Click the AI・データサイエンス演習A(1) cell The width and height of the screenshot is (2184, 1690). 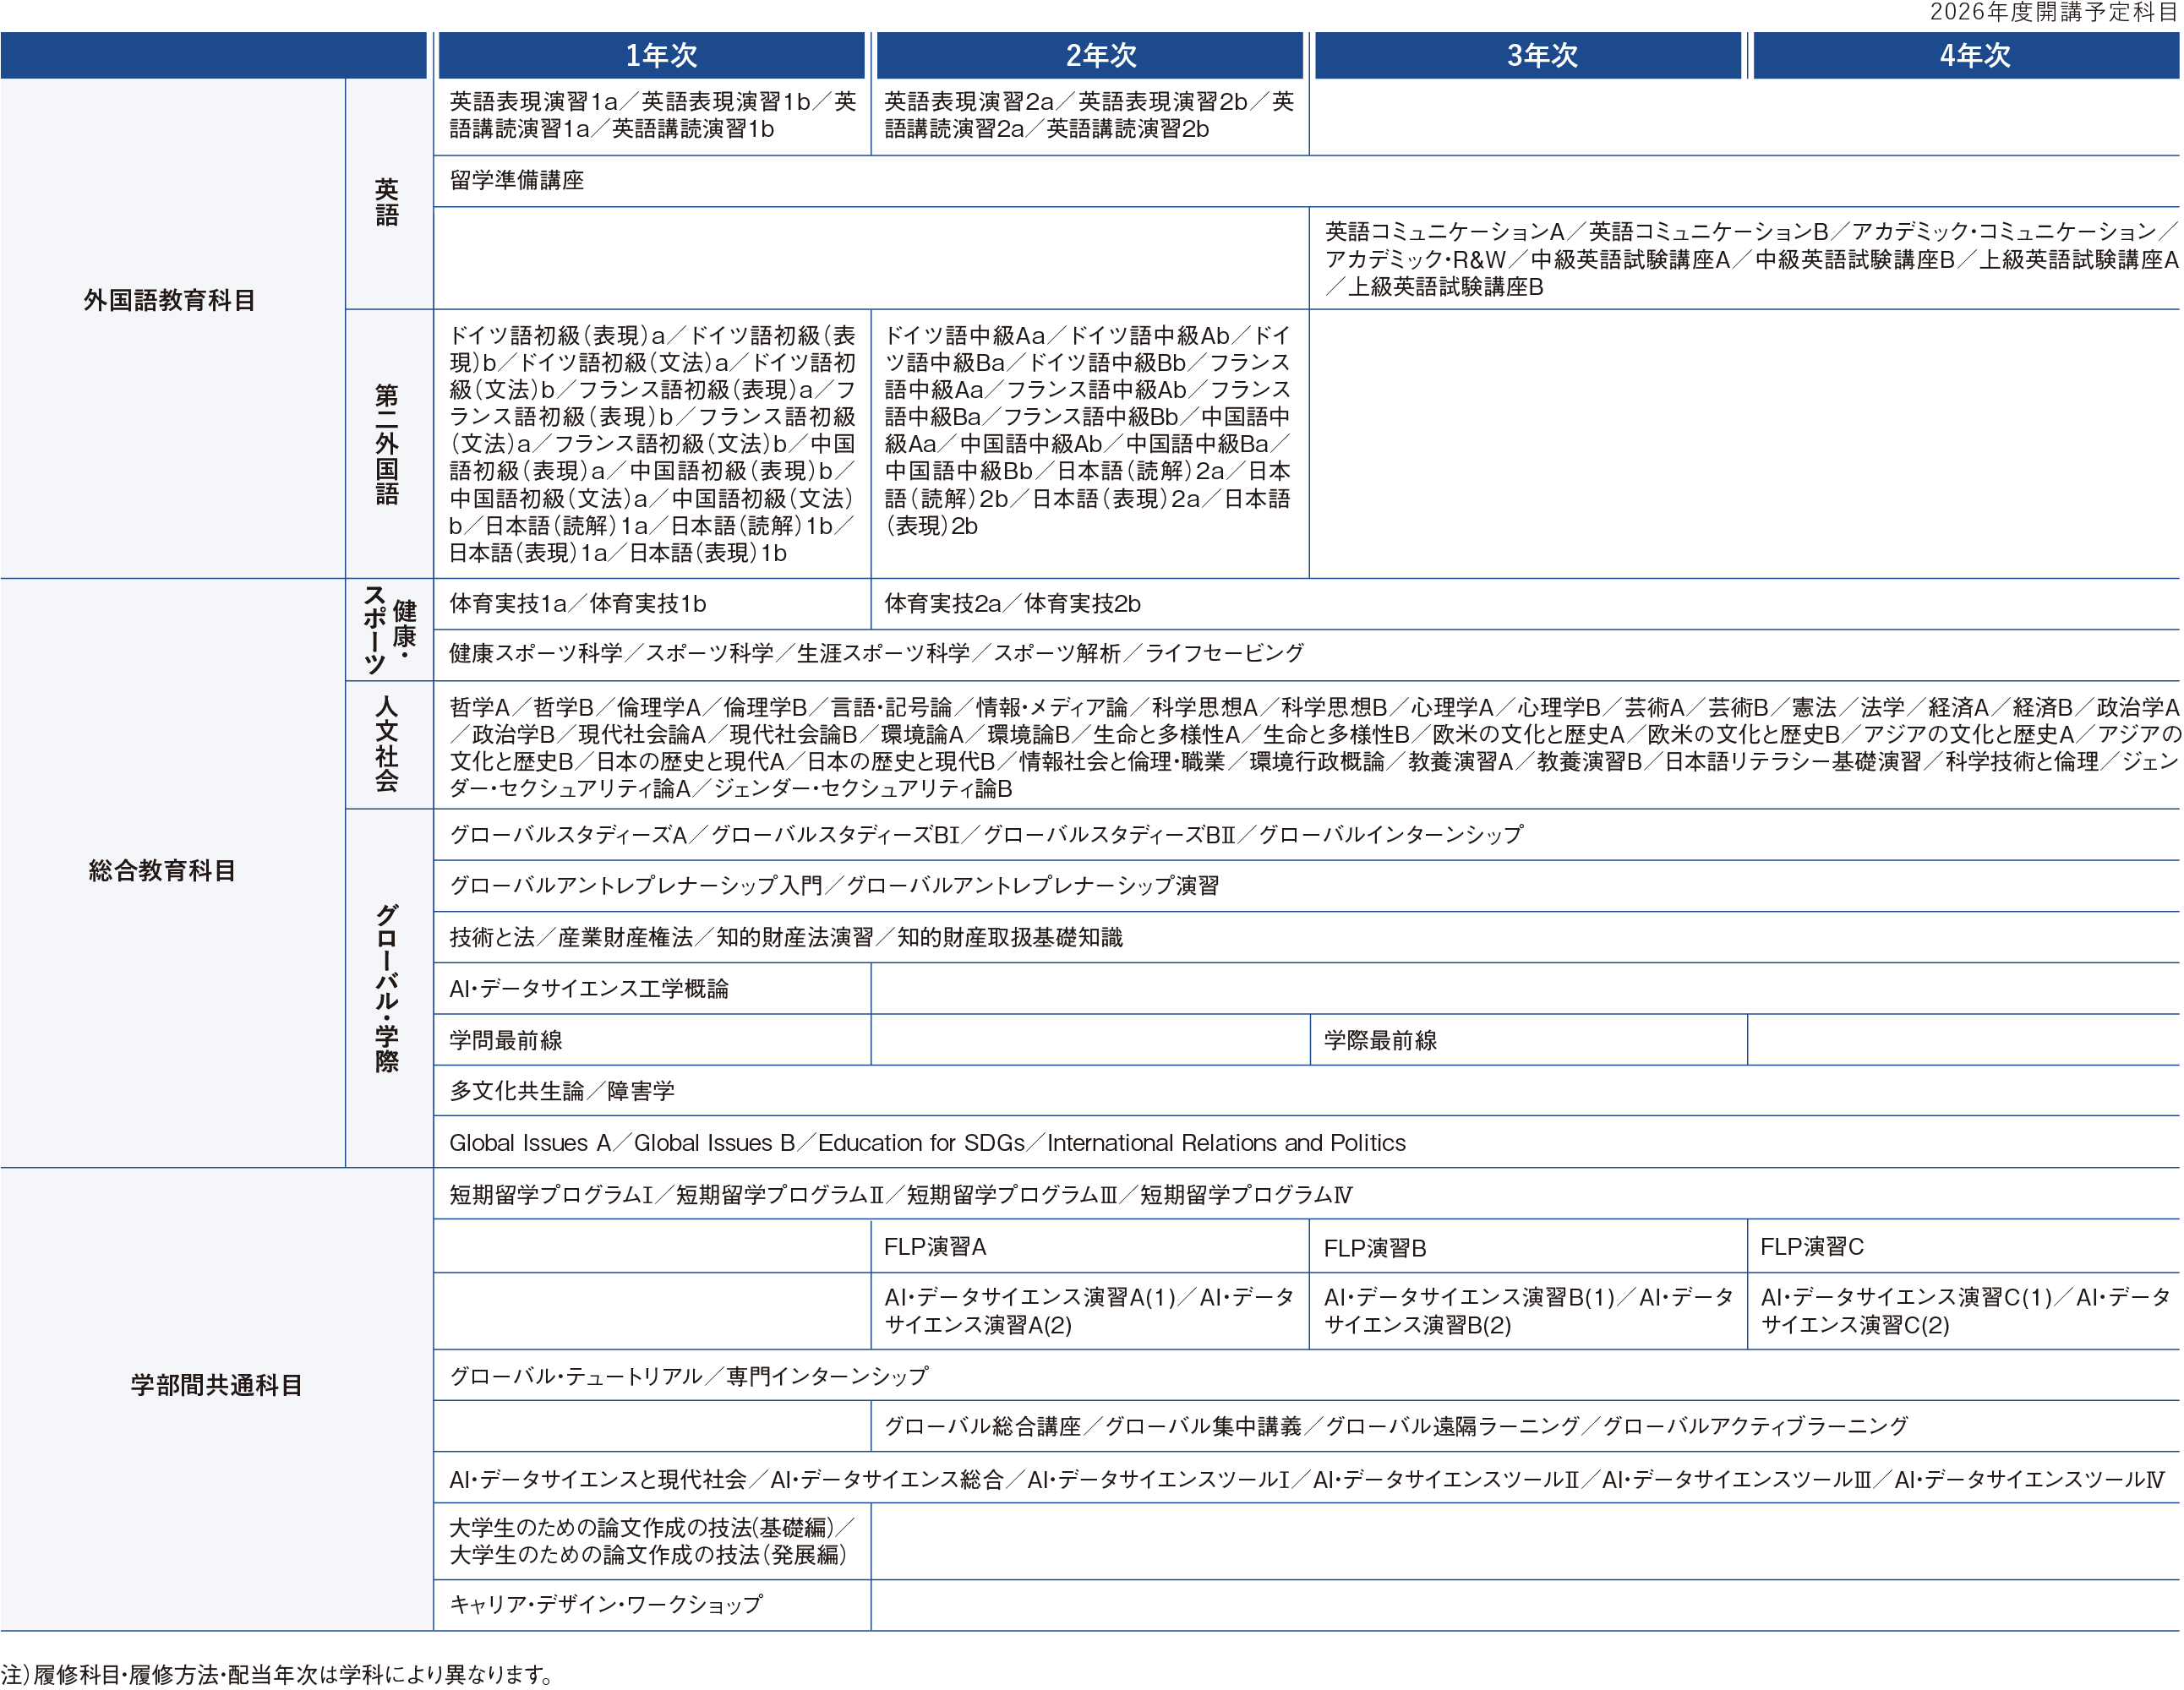1090,1311
